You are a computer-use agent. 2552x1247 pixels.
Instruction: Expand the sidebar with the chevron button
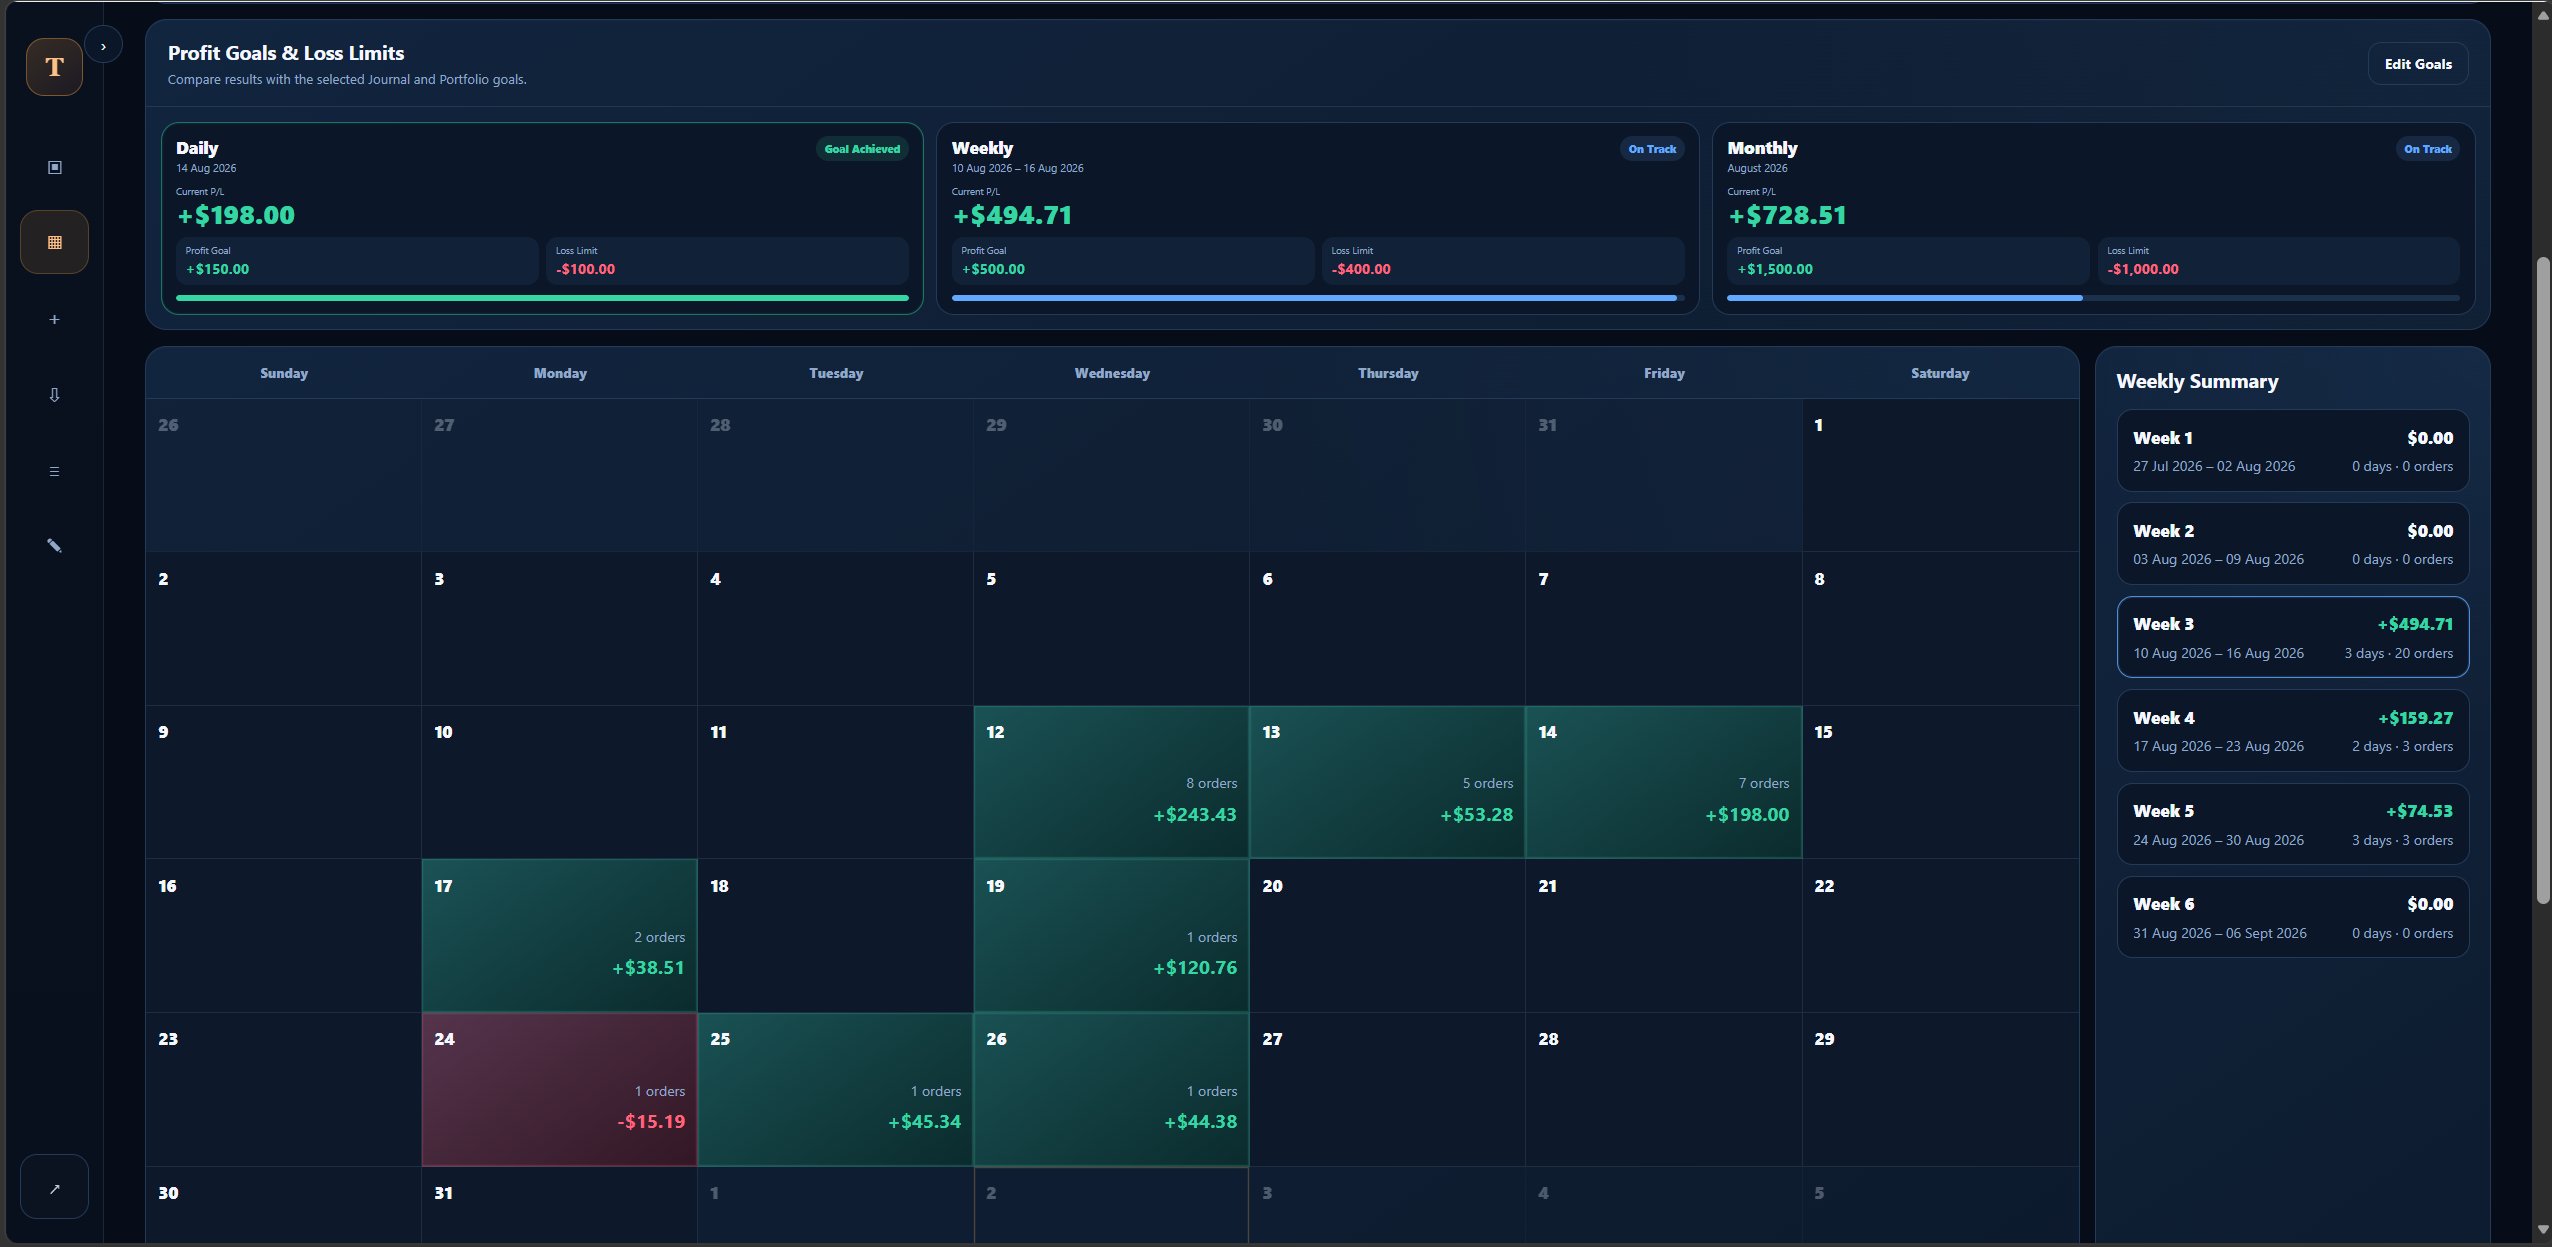tap(103, 46)
